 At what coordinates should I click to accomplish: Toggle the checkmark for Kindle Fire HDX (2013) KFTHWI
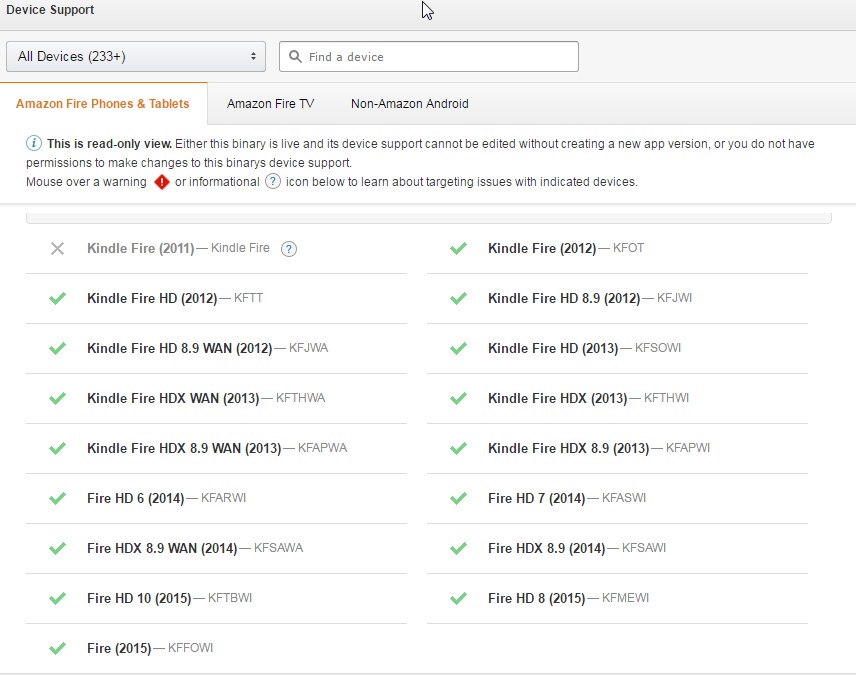(x=459, y=398)
